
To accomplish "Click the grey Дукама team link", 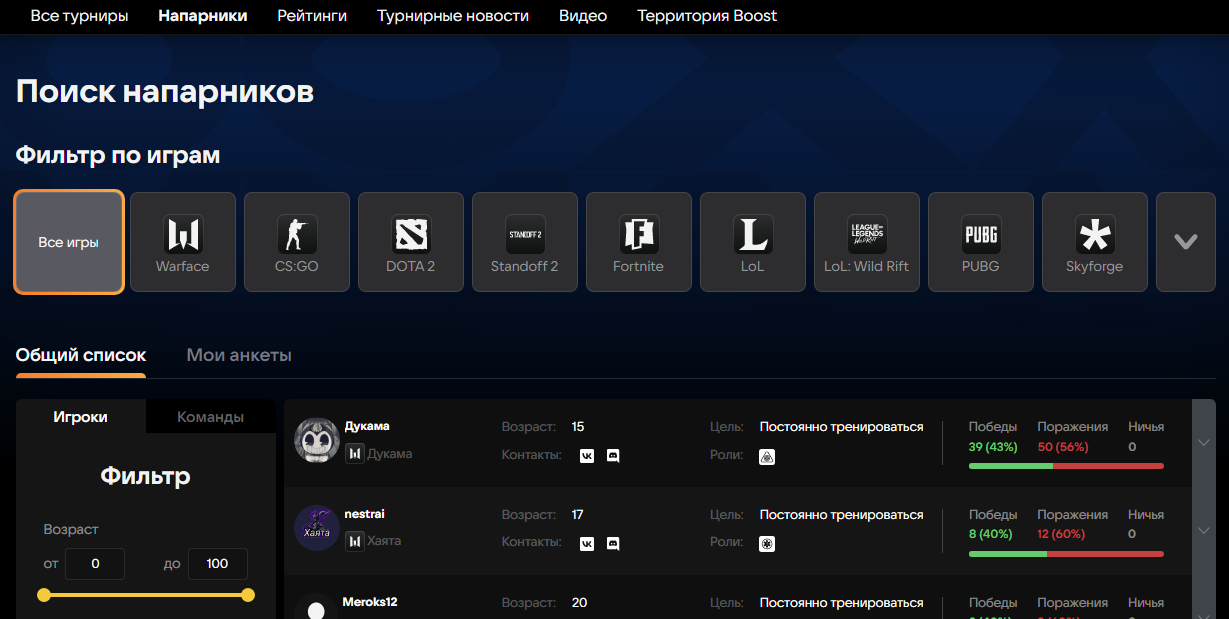I will coord(390,454).
